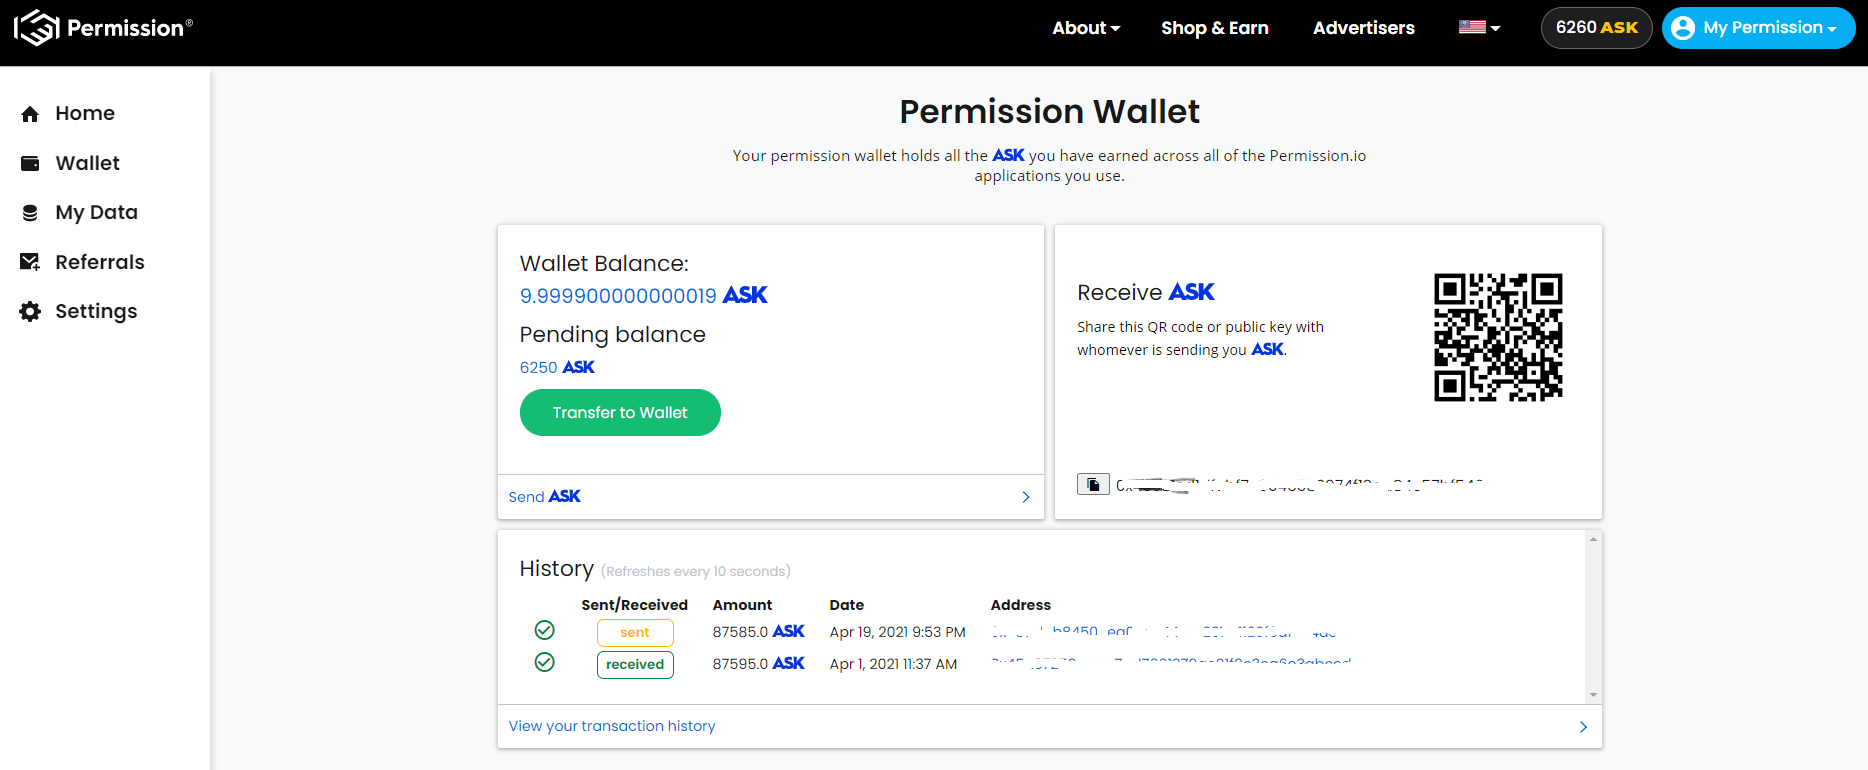Click the 'Refreshes every 10 seconds' note
The height and width of the screenshot is (770, 1868).
pyautogui.click(x=696, y=572)
